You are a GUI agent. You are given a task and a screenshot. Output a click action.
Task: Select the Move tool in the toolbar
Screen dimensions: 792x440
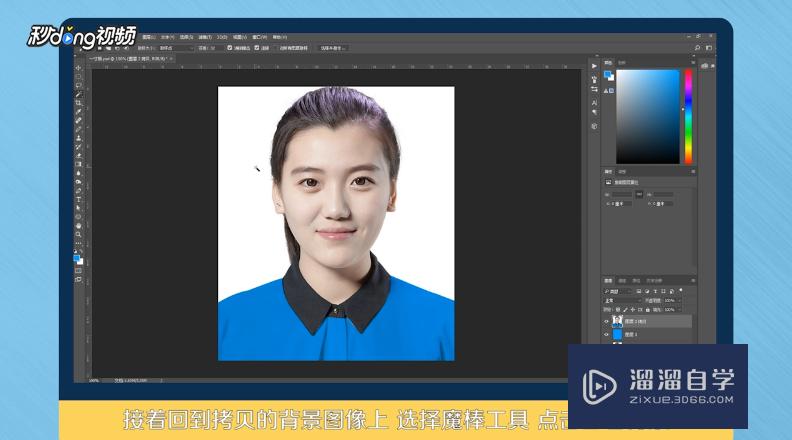78,68
